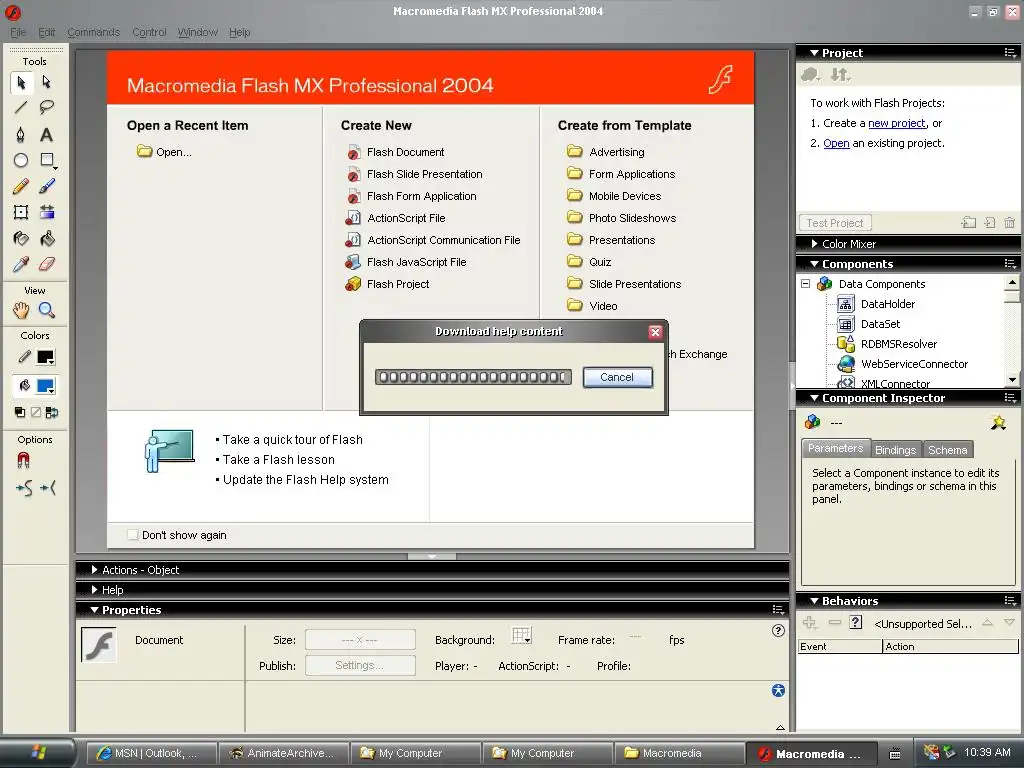Select the WebServiceConnector component
Viewport: 1024px width, 768px height.
click(x=914, y=364)
